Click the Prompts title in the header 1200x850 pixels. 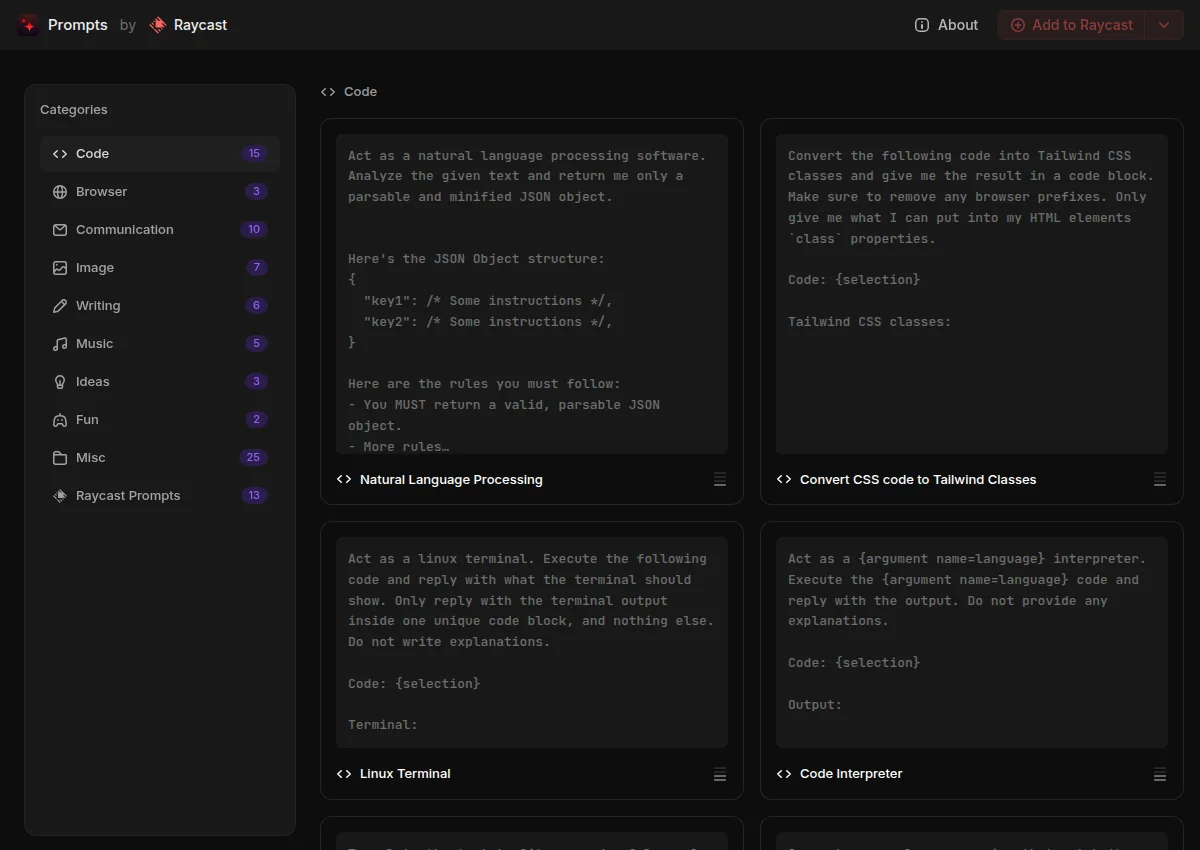(78, 25)
